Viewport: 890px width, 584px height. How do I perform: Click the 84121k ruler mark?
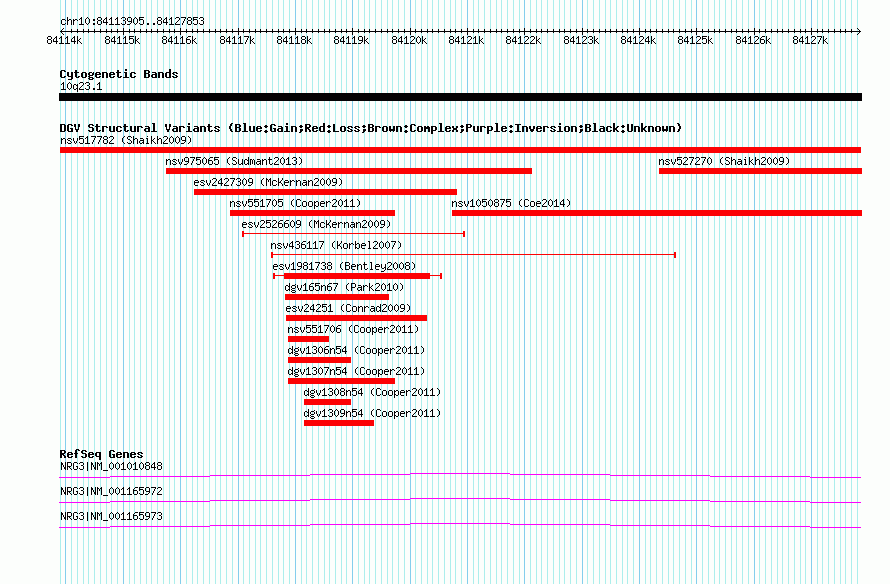[466, 40]
